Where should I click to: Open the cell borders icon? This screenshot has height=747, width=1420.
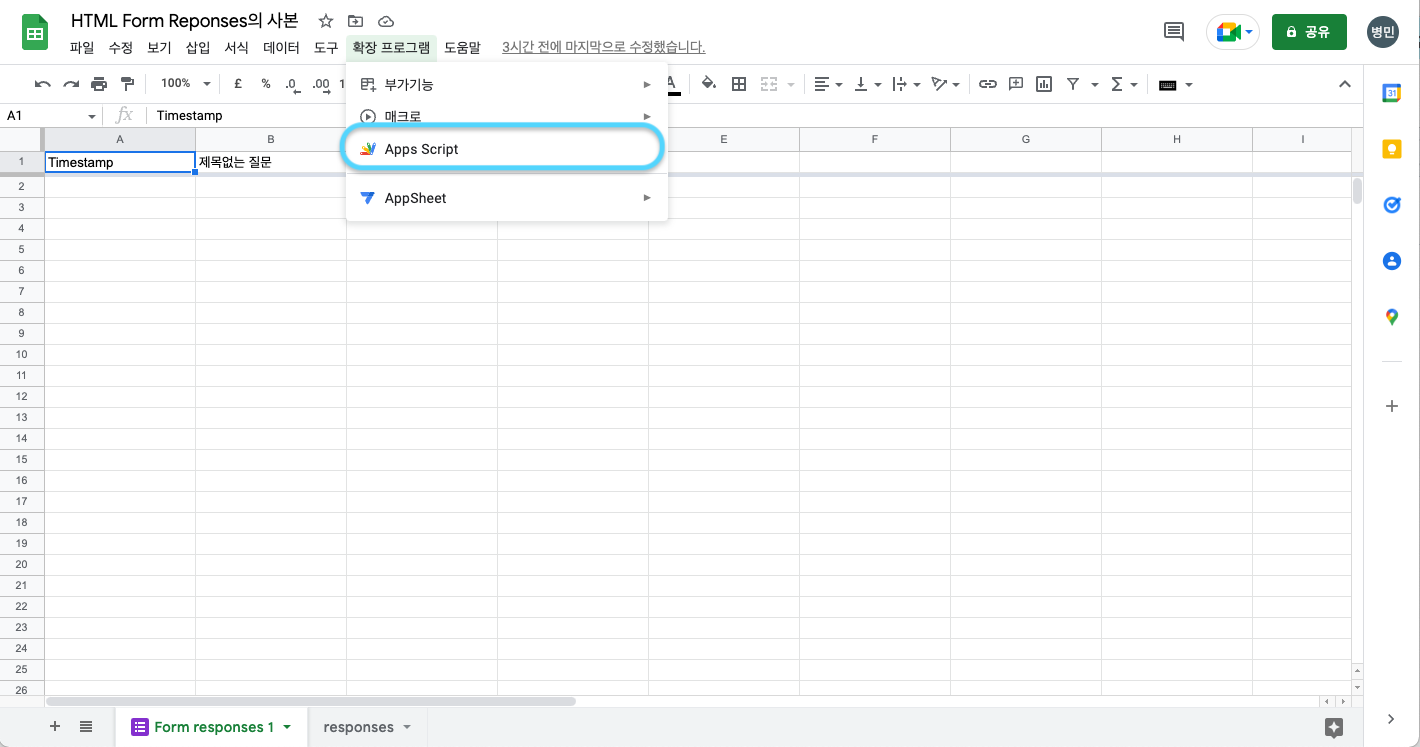point(739,84)
